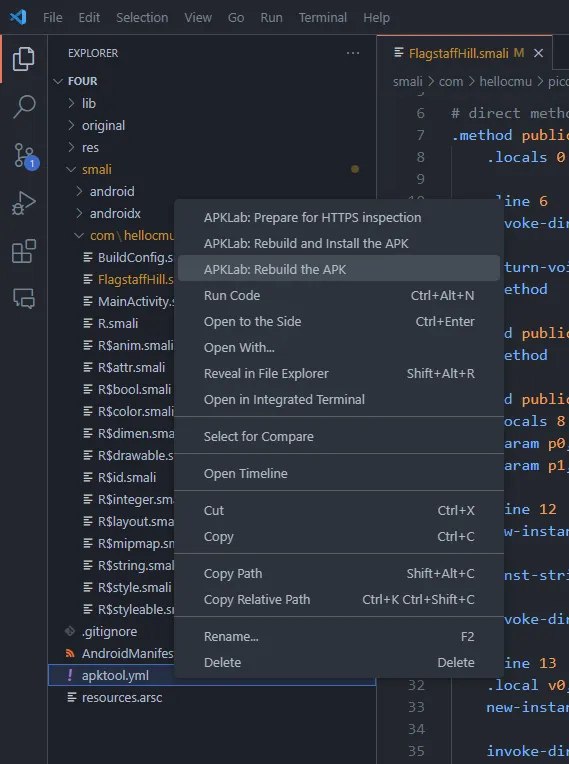Expand the res folder
Image resolution: width=569 pixels, height=764 pixels.
72,147
